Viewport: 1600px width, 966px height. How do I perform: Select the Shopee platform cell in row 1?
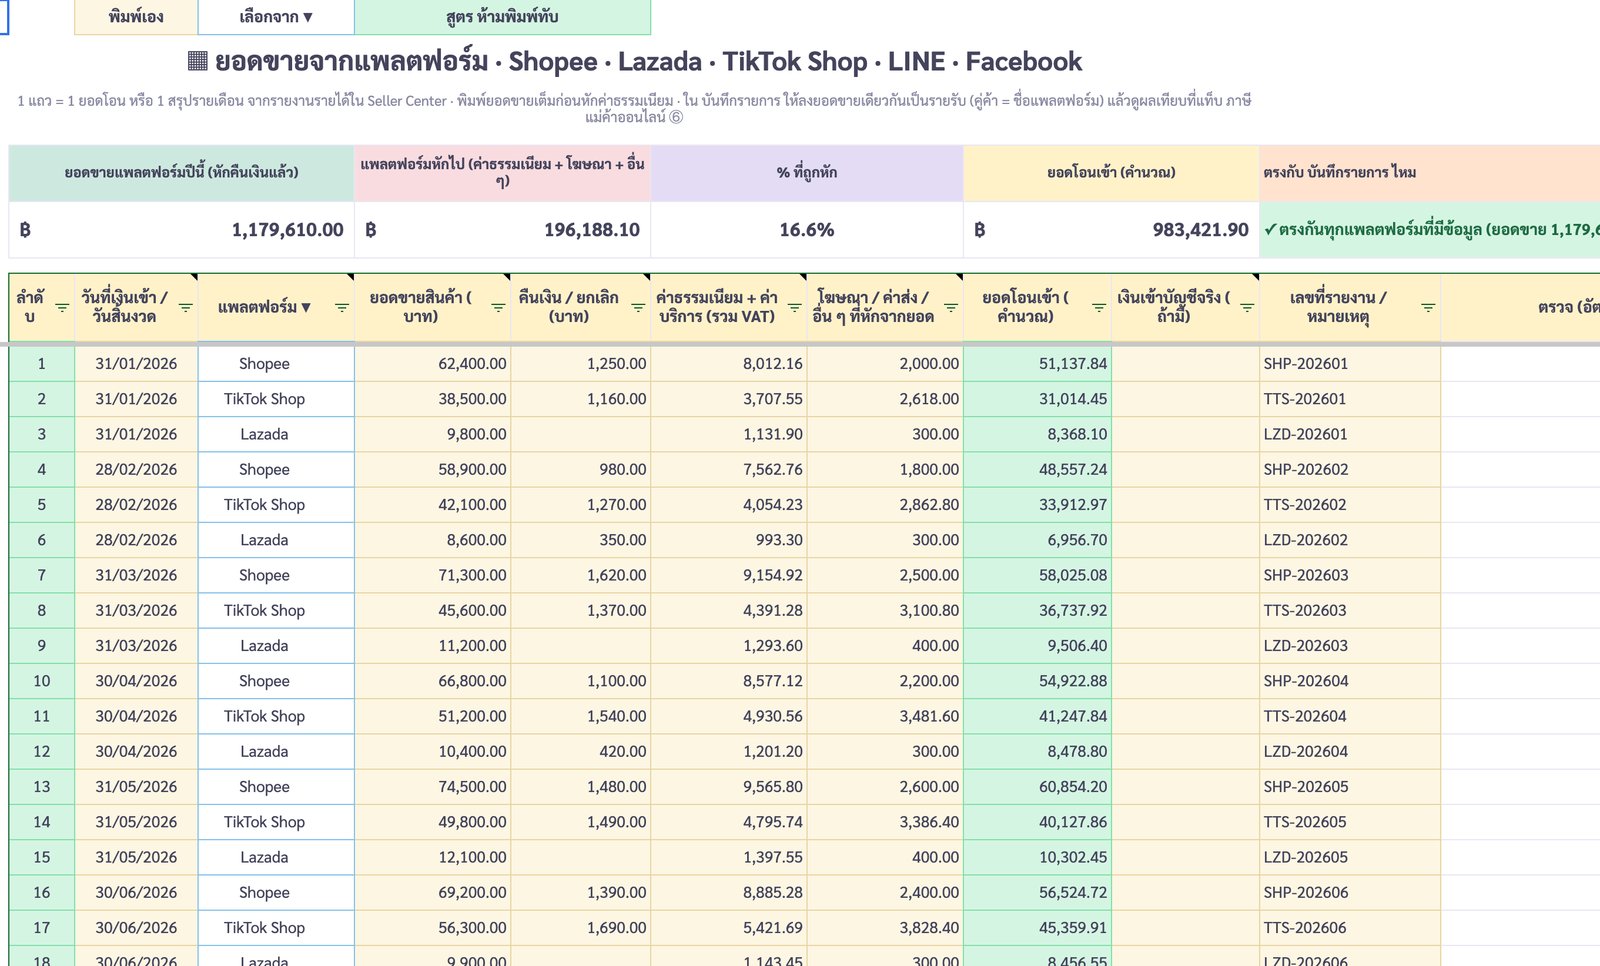pyautogui.click(x=276, y=364)
